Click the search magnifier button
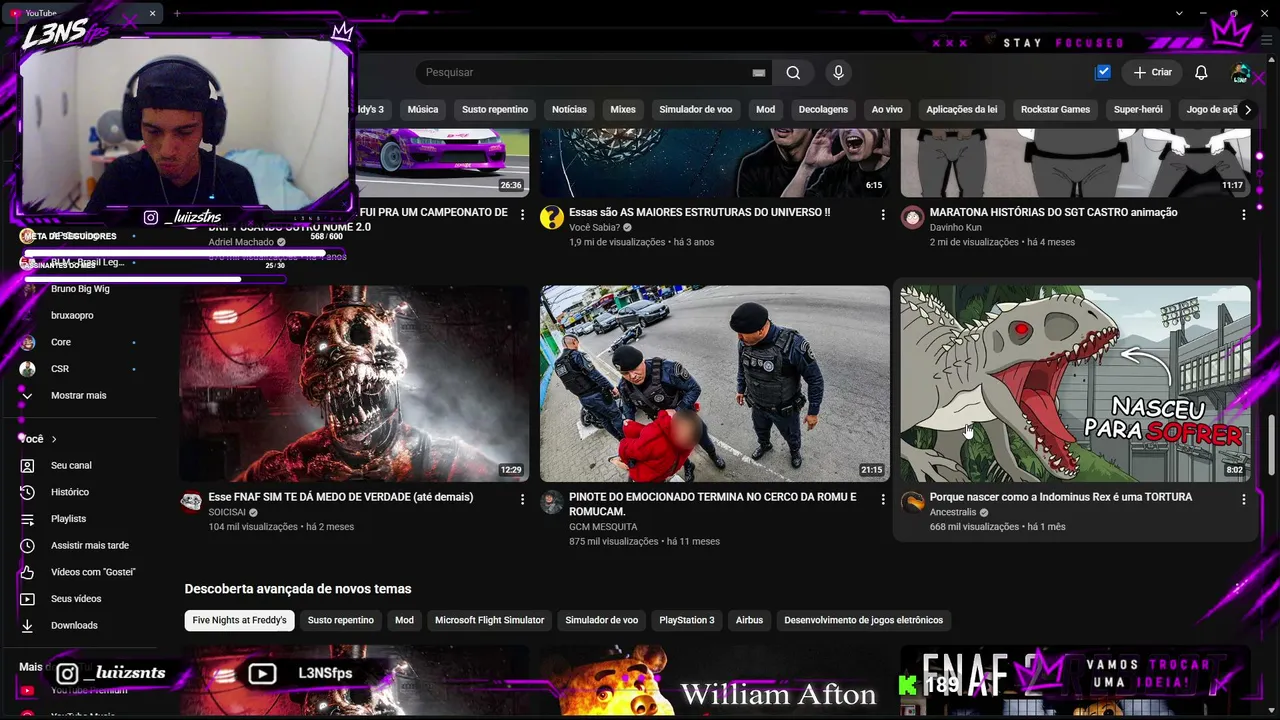Viewport: 1280px width, 720px height. [x=793, y=73]
